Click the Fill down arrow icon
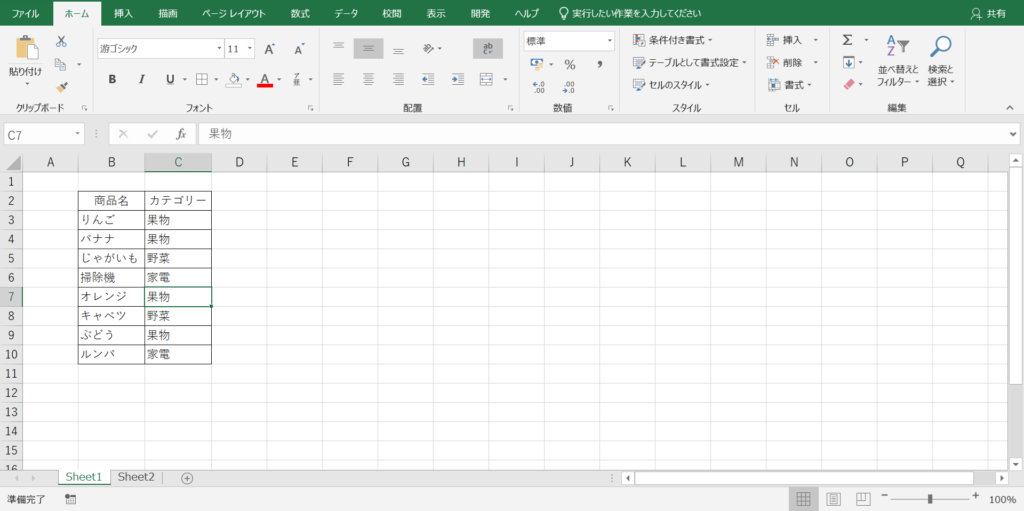Screen dimensions: 1024x511 click(848, 63)
